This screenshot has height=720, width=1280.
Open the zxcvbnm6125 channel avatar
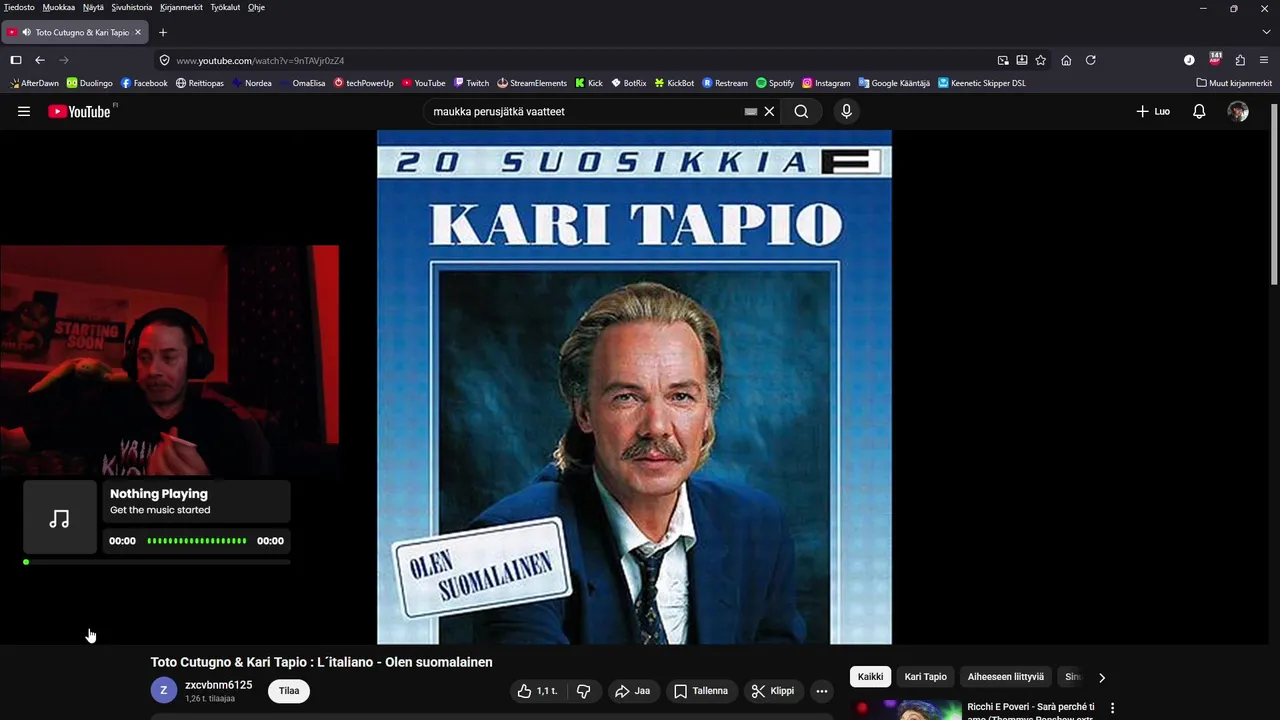click(x=164, y=690)
